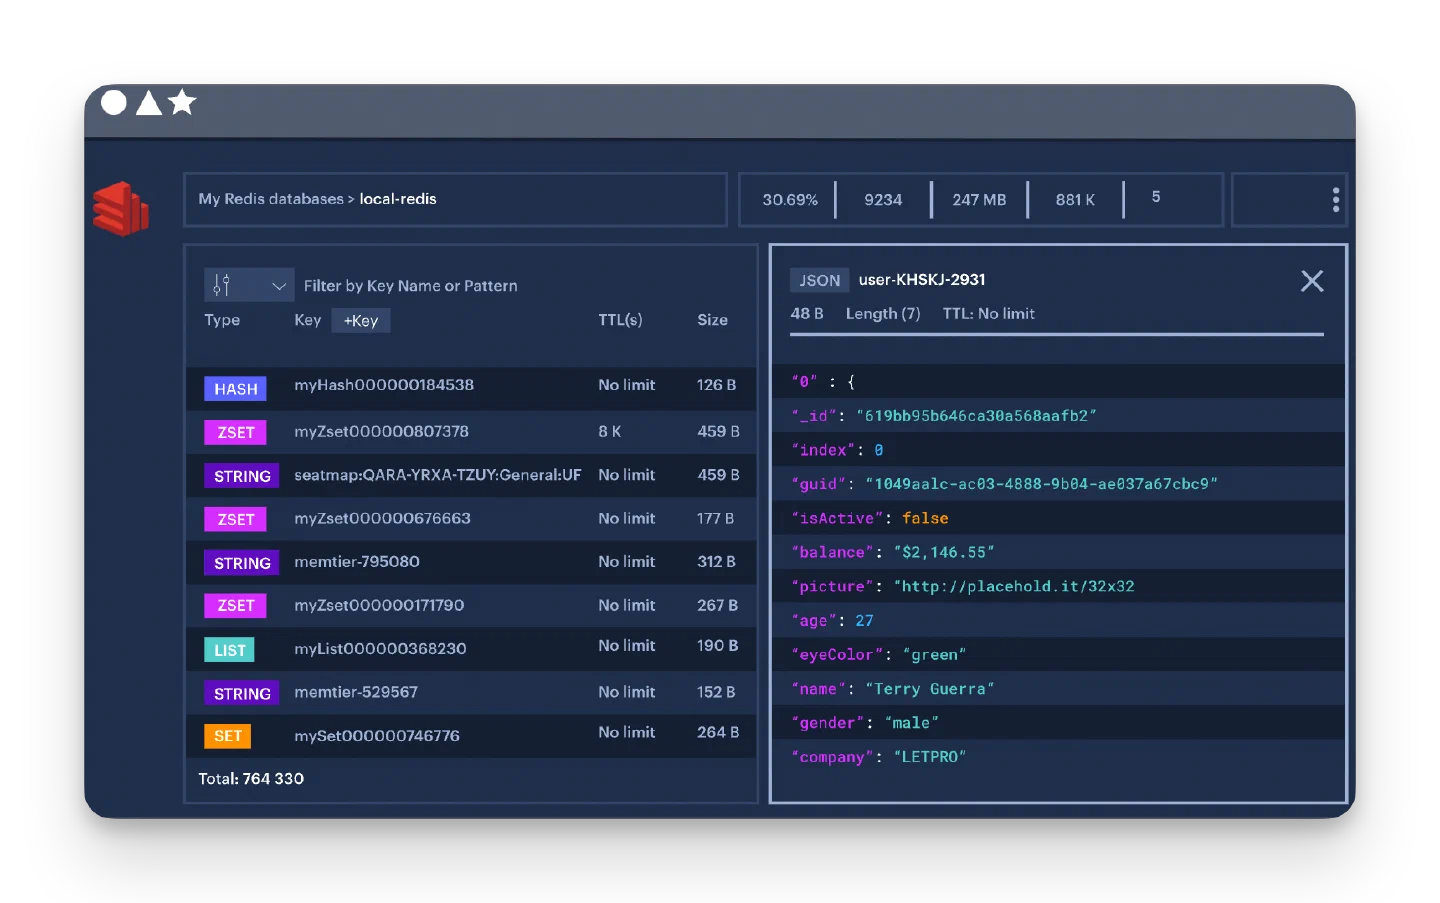Click the TTL(s) column header
Screen dimensions: 1440x903
[x=620, y=320]
